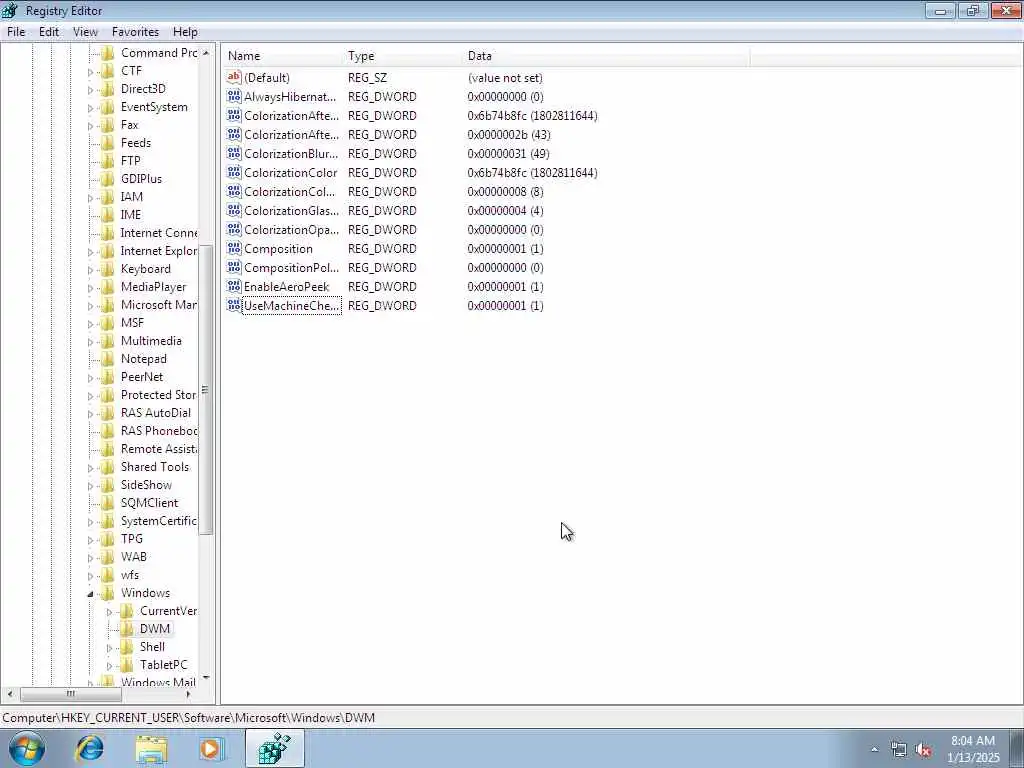Expand the MediaPlayer tree node

click(90, 287)
